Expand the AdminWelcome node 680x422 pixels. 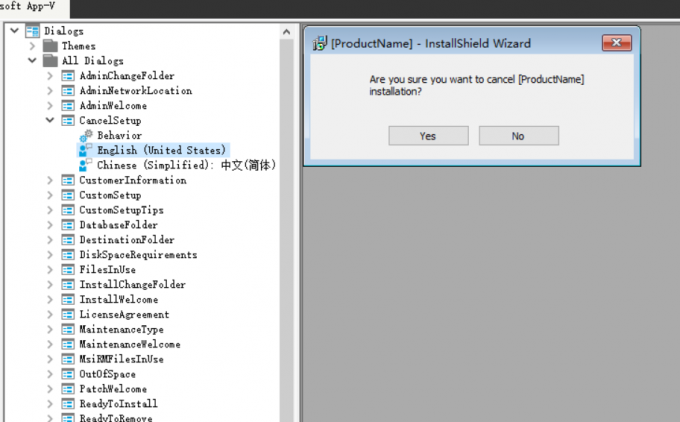point(50,105)
